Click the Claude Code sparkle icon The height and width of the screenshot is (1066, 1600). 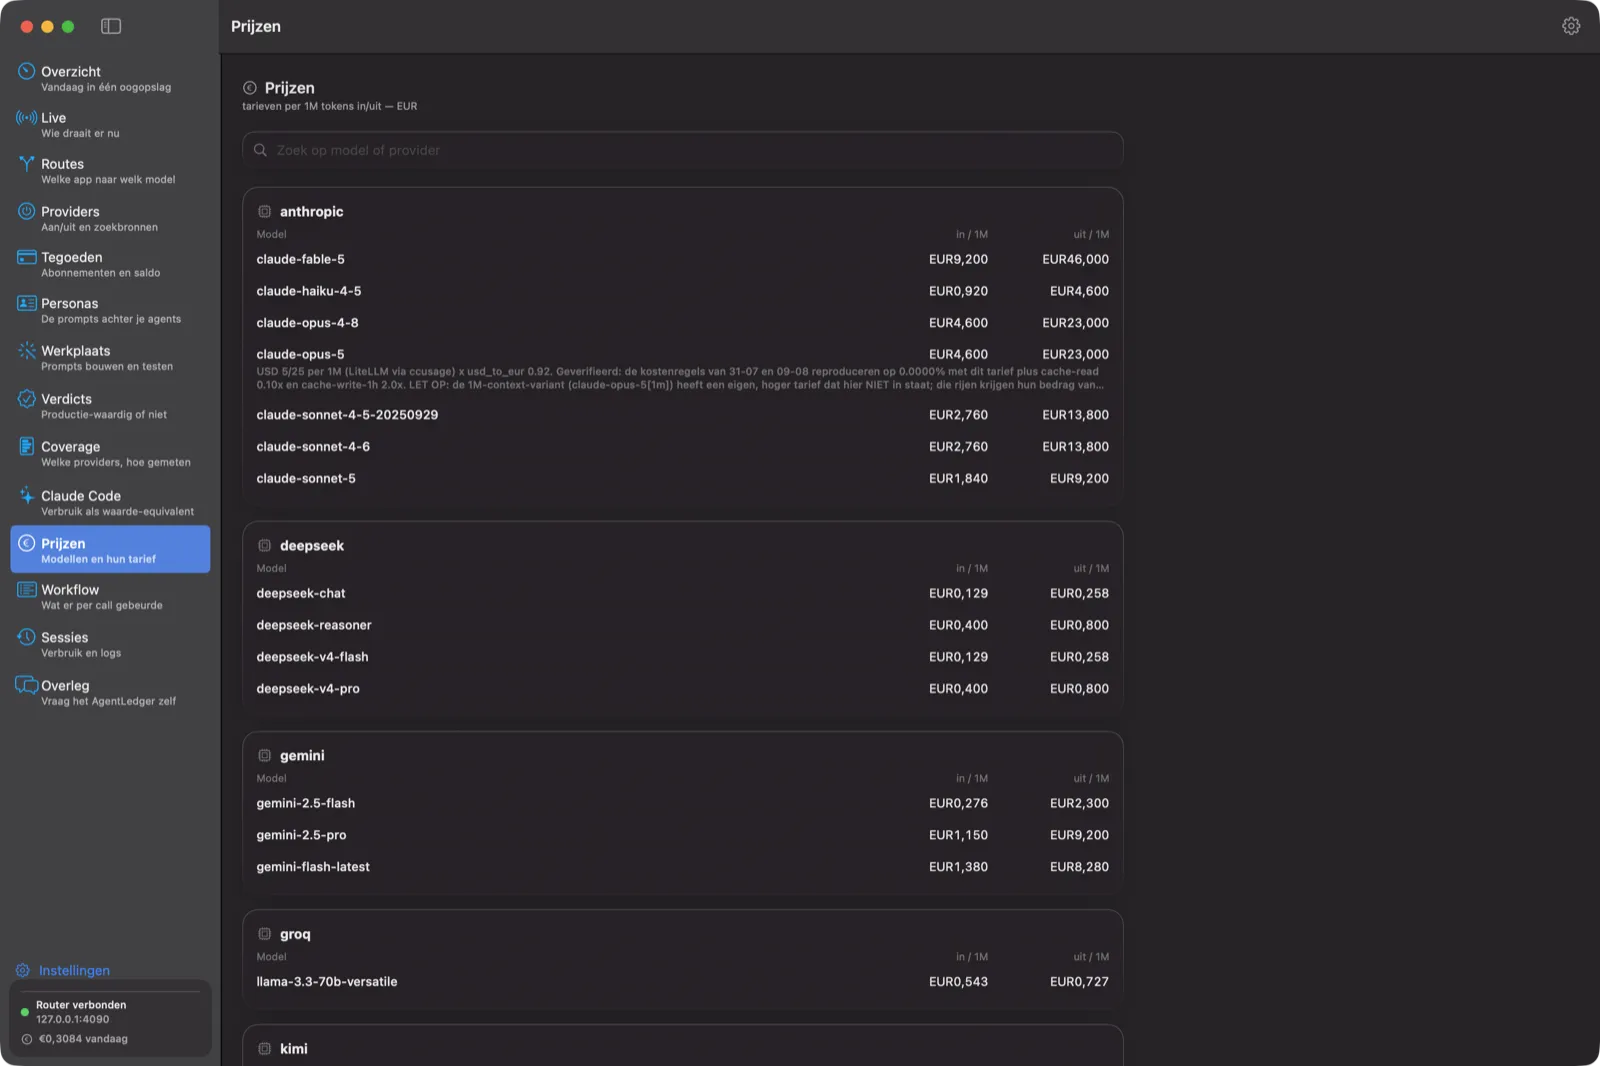[26, 495]
